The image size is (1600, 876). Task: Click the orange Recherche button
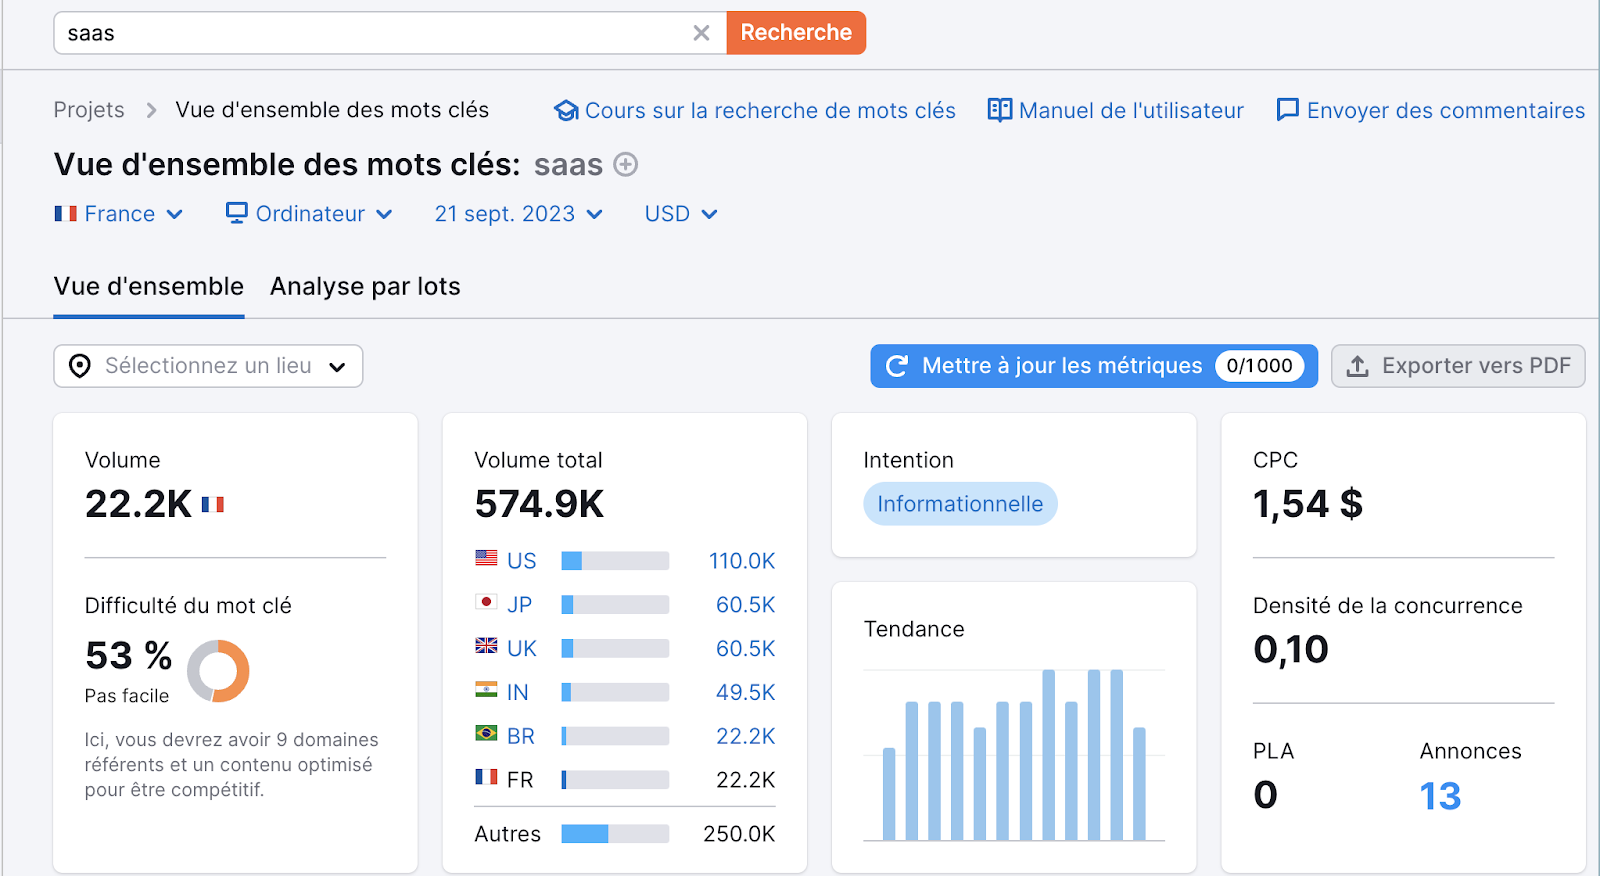pyautogui.click(x=796, y=33)
